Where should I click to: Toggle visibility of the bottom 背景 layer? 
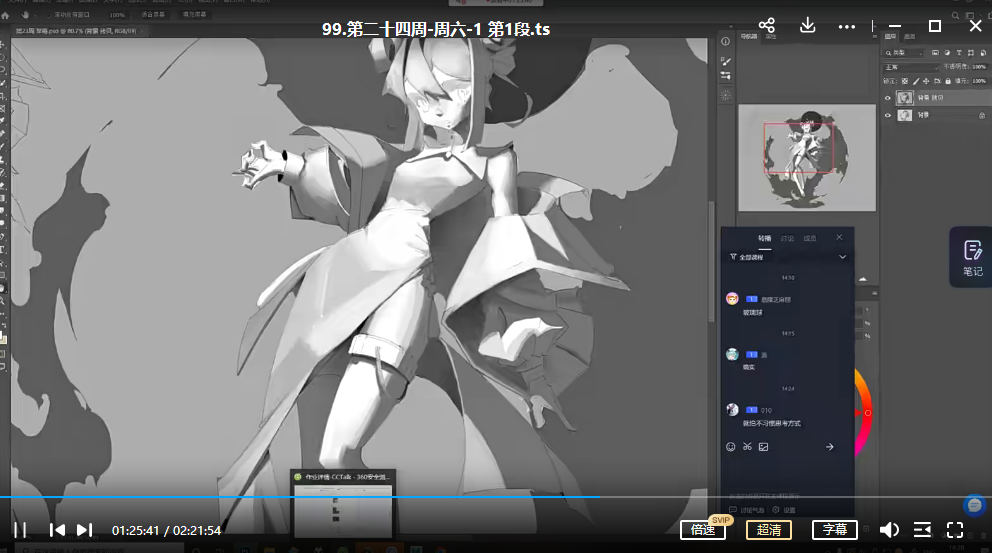click(x=887, y=116)
